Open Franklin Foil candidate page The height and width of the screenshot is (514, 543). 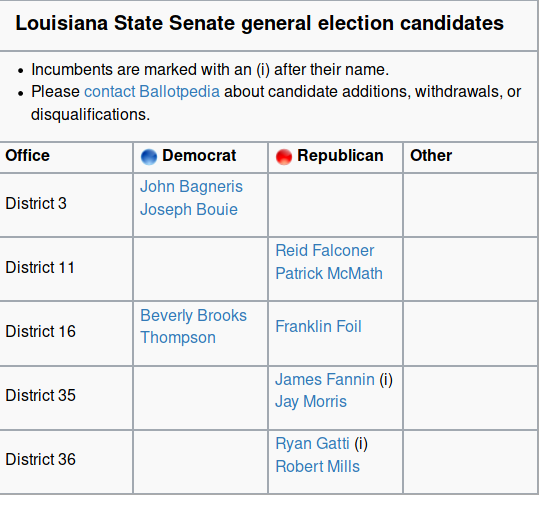[318, 326]
